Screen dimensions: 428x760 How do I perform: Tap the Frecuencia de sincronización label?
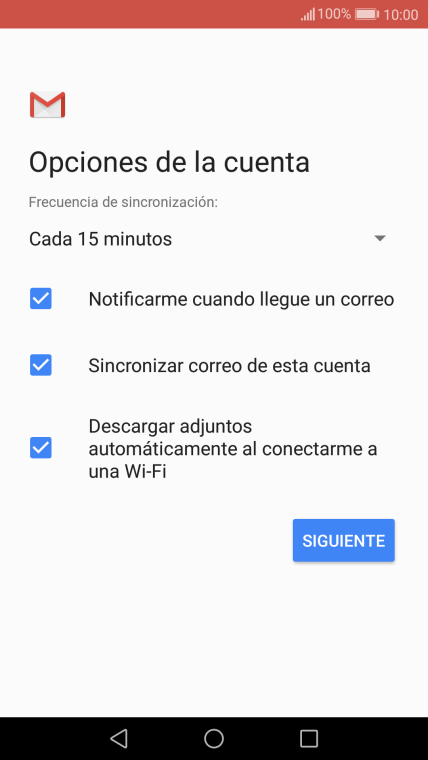click(x=123, y=202)
